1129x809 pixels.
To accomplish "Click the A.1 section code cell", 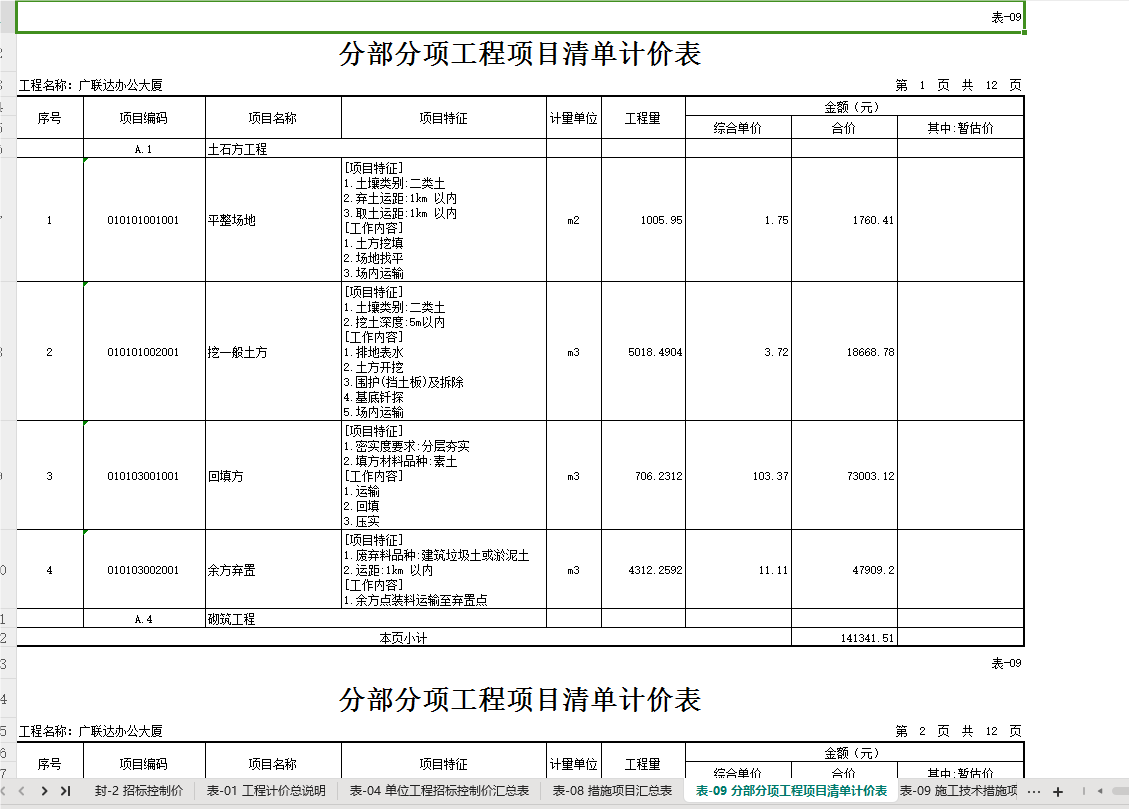I will pos(144,149).
